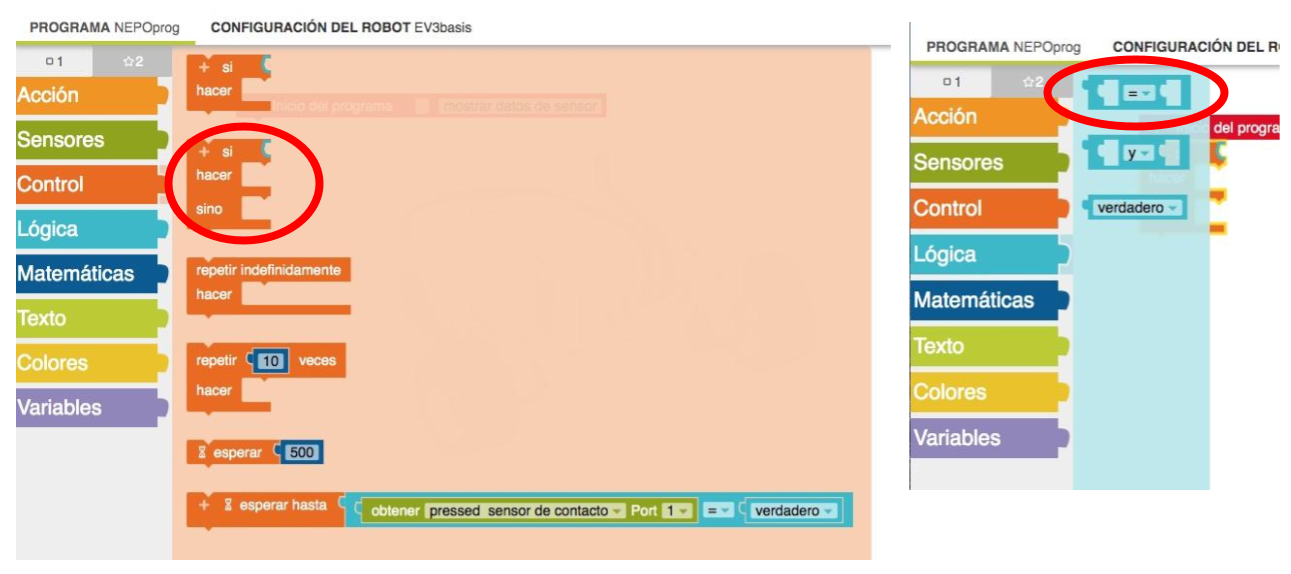Switch to left 'CONFIGURACIÓN DEL ROBOT EV3basis' tab
Screen dimensions: 1291x574
341,28
